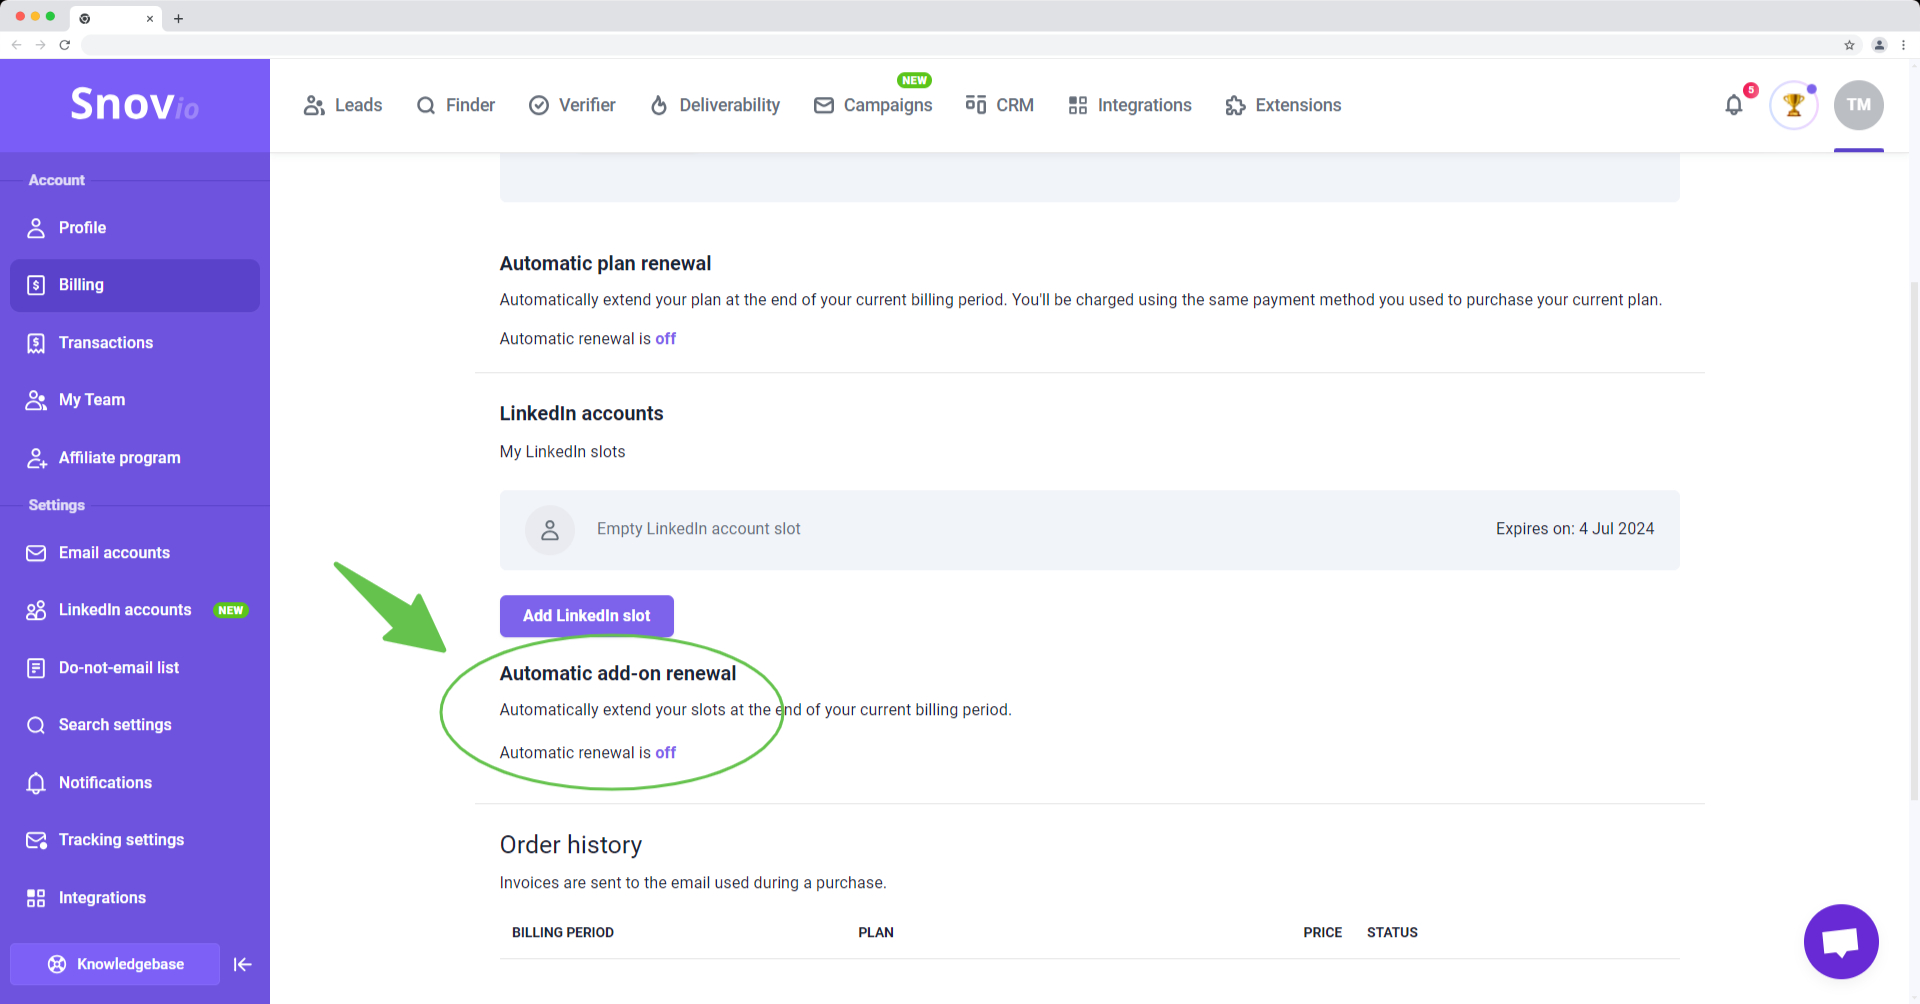Click the page vertical scrollbar
Image resolution: width=1920 pixels, height=1004 pixels.
(1914, 540)
